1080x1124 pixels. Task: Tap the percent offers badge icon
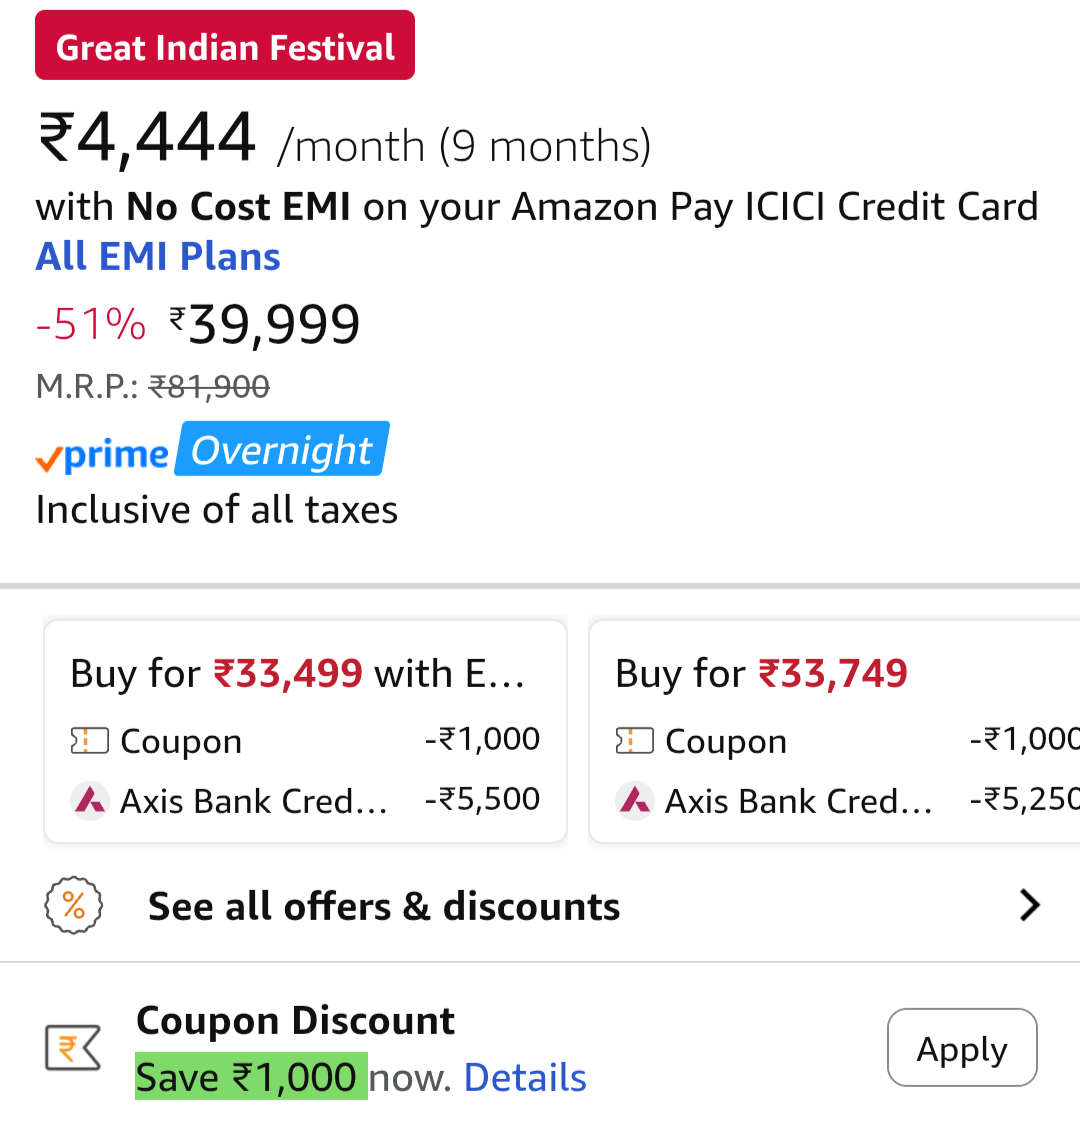click(74, 906)
